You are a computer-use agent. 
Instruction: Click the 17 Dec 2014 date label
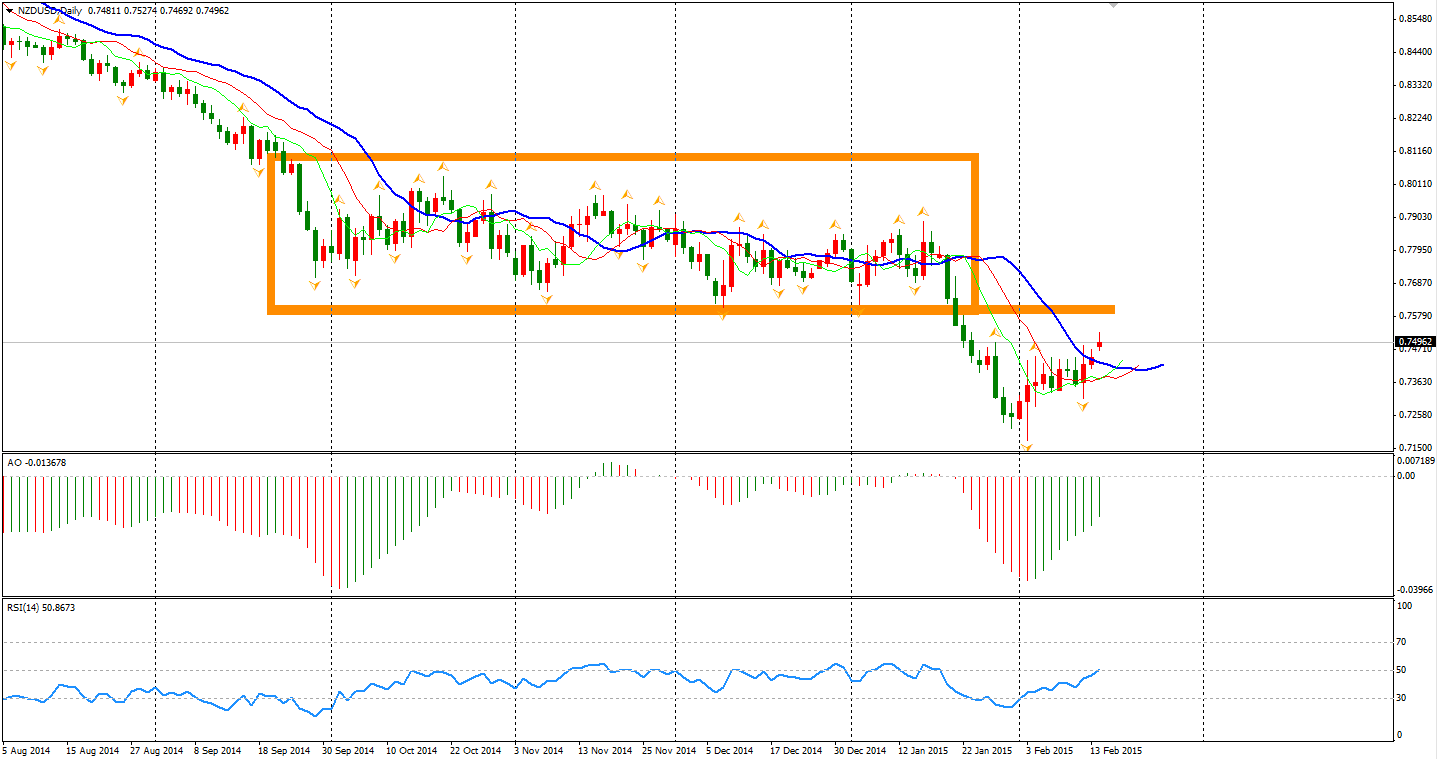click(797, 749)
